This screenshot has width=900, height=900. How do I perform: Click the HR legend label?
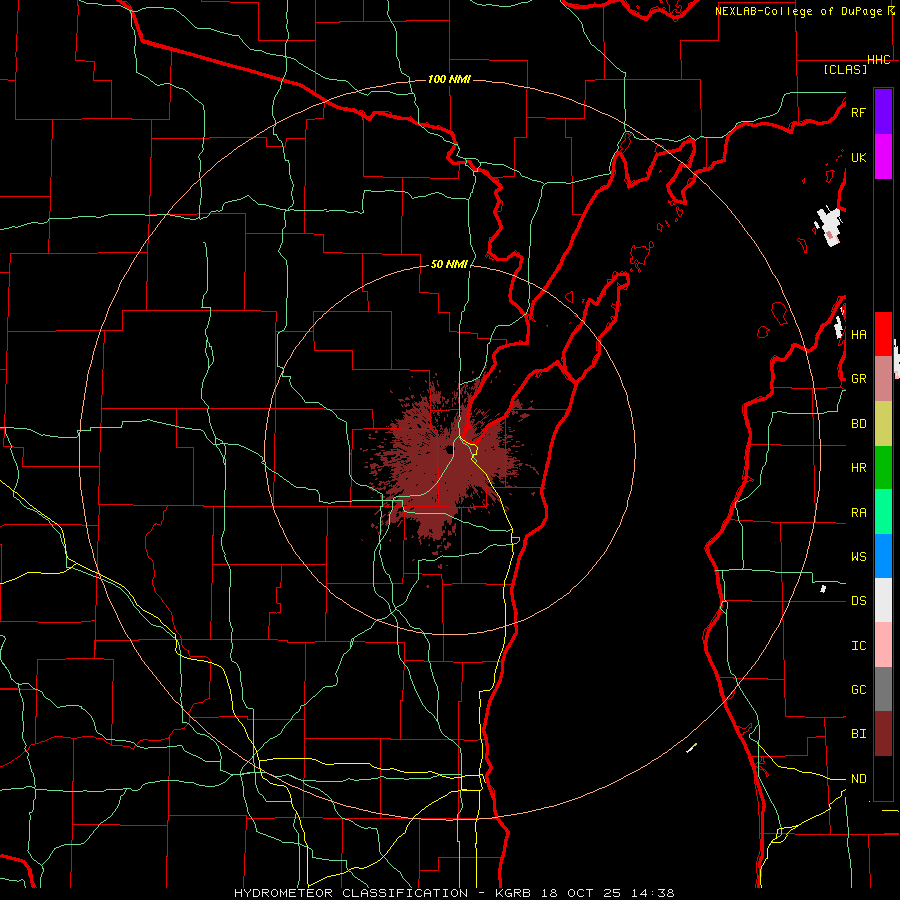pyautogui.click(x=858, y=468)
